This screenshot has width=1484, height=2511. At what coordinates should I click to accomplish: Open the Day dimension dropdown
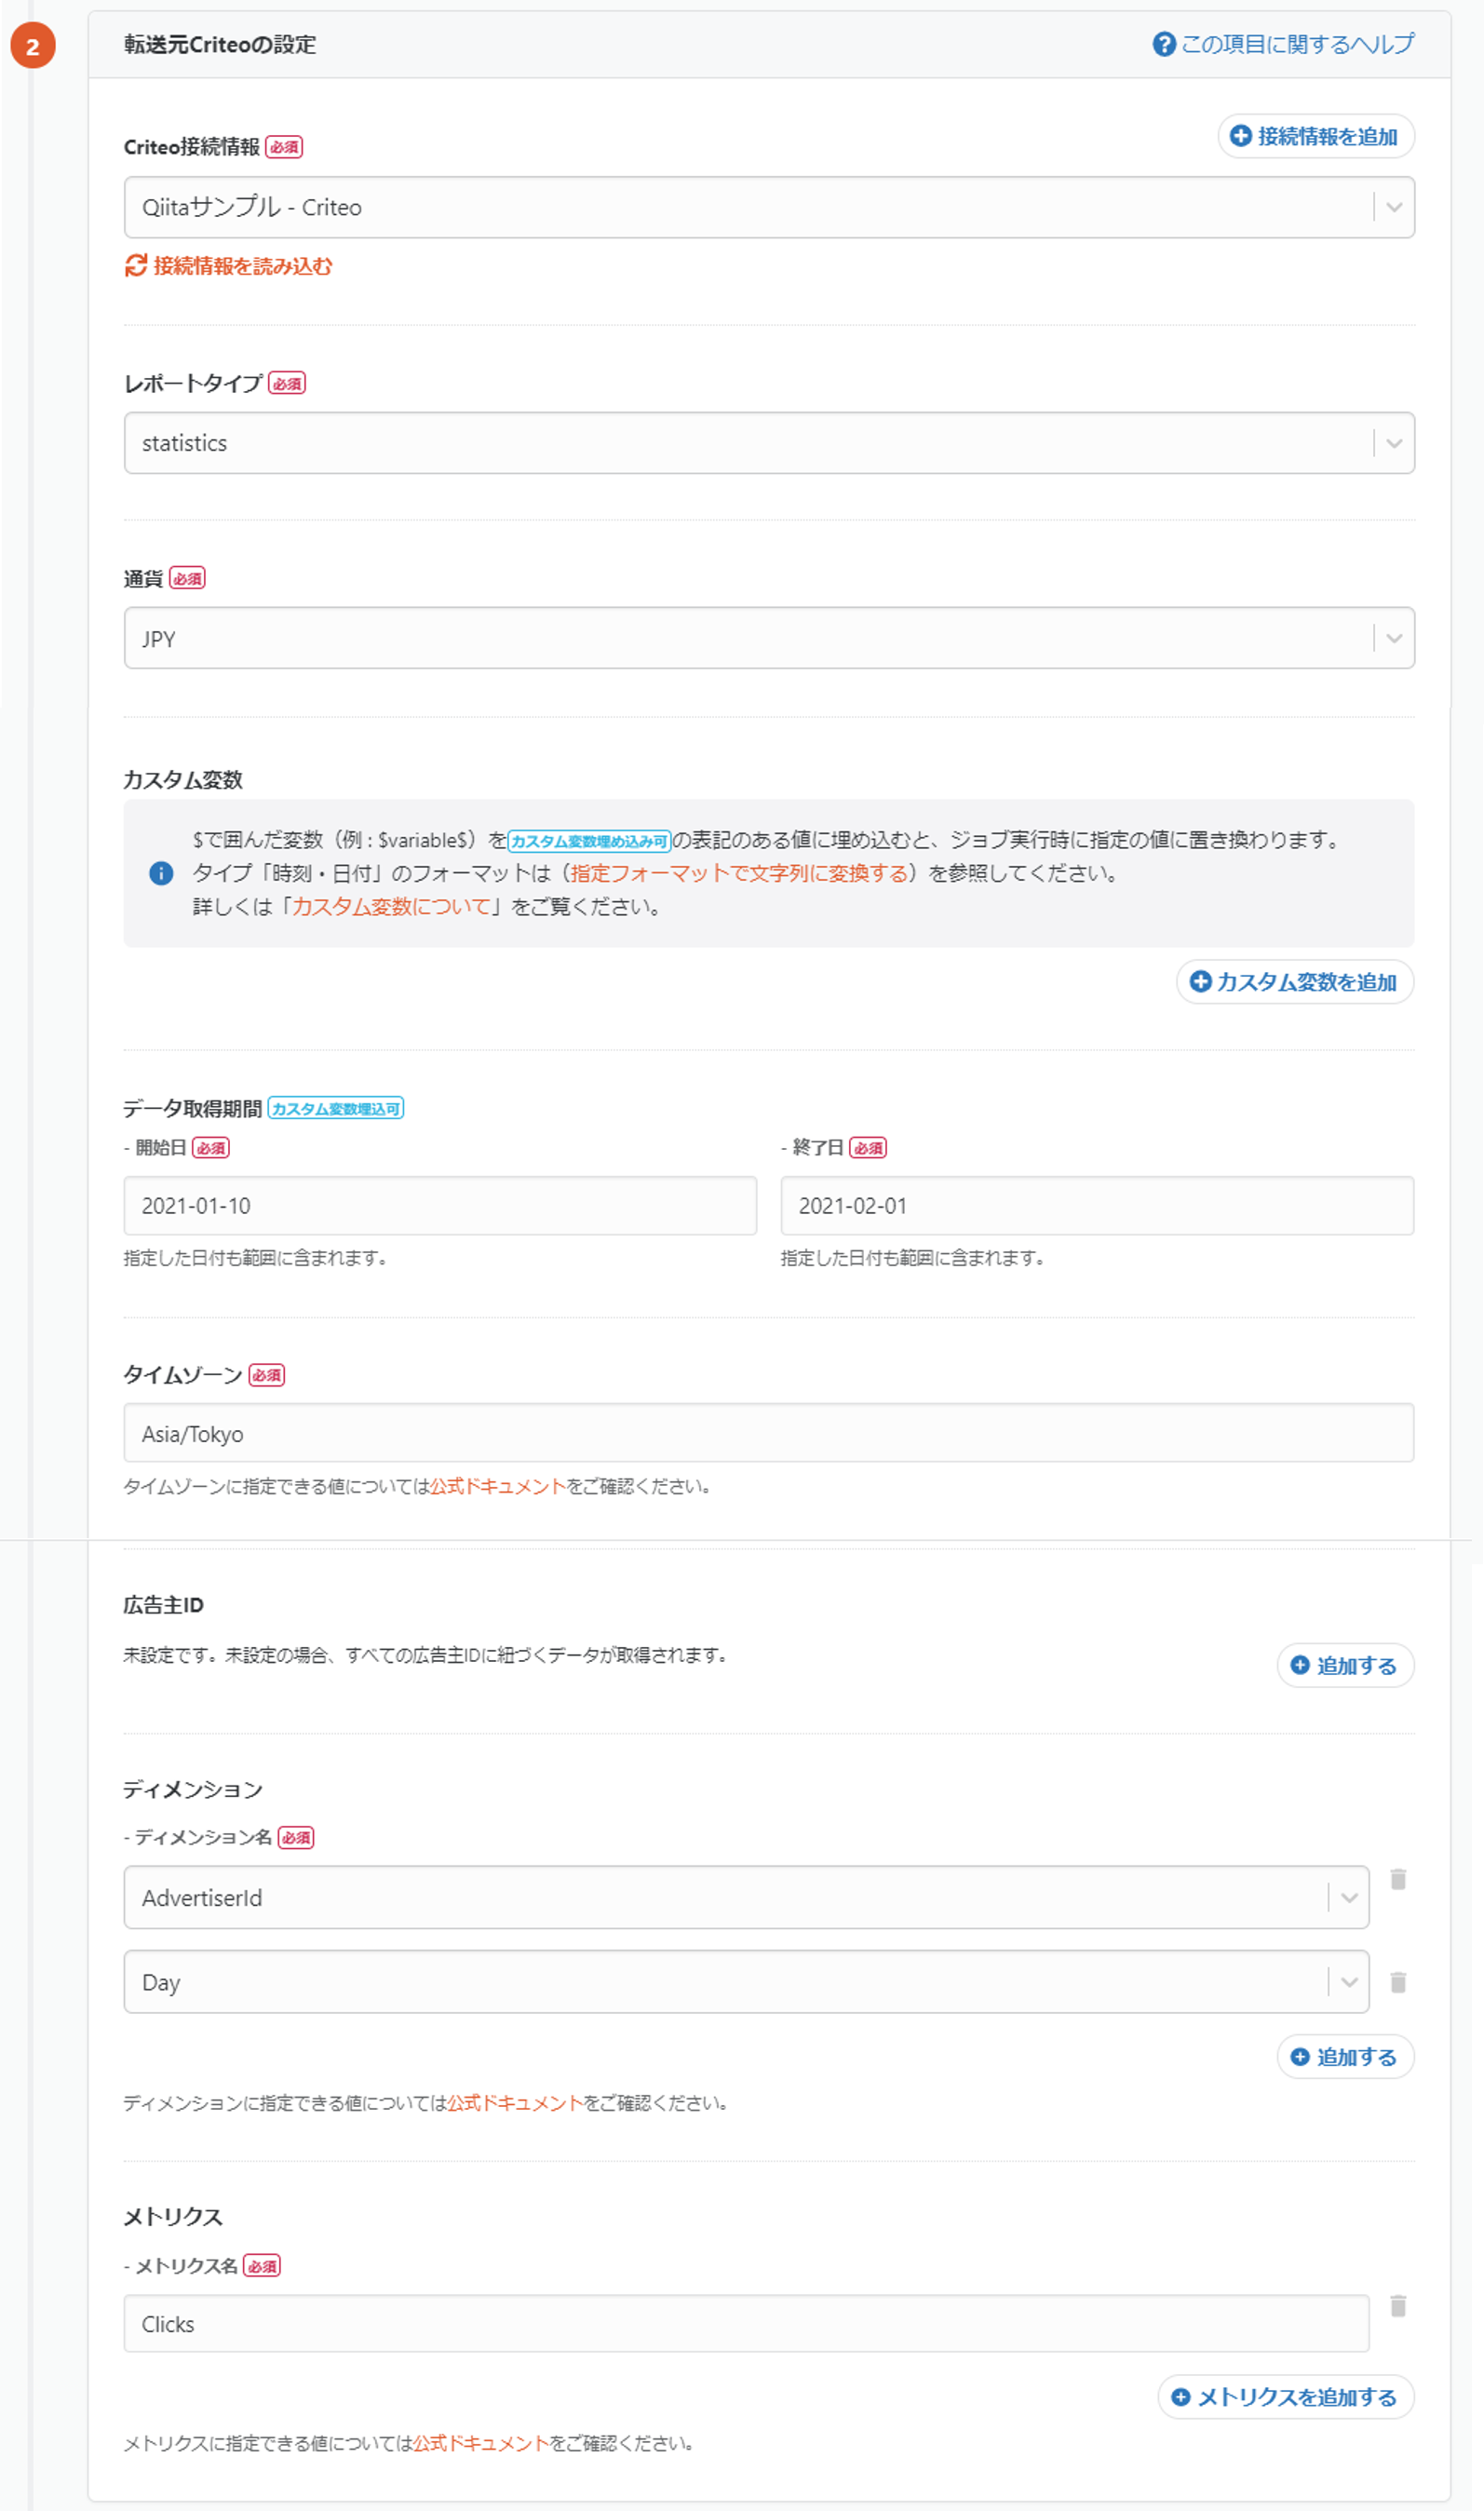tap(746, 1982)
